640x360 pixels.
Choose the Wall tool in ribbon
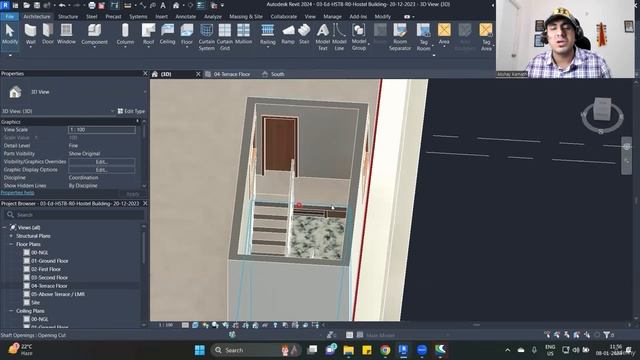31,33
